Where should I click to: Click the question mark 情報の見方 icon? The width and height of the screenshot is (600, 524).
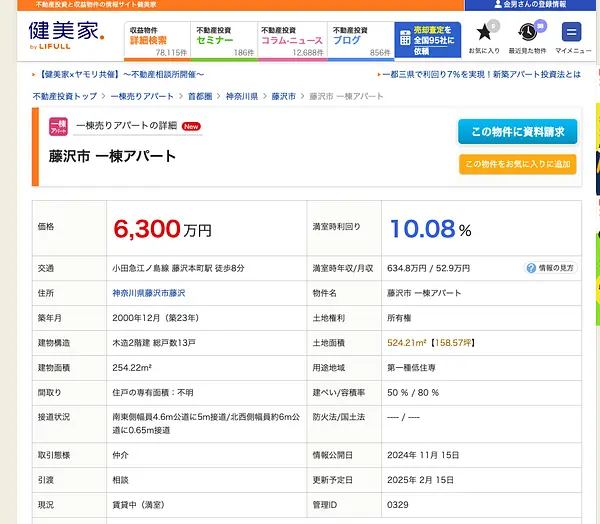[x=531, y=268]
